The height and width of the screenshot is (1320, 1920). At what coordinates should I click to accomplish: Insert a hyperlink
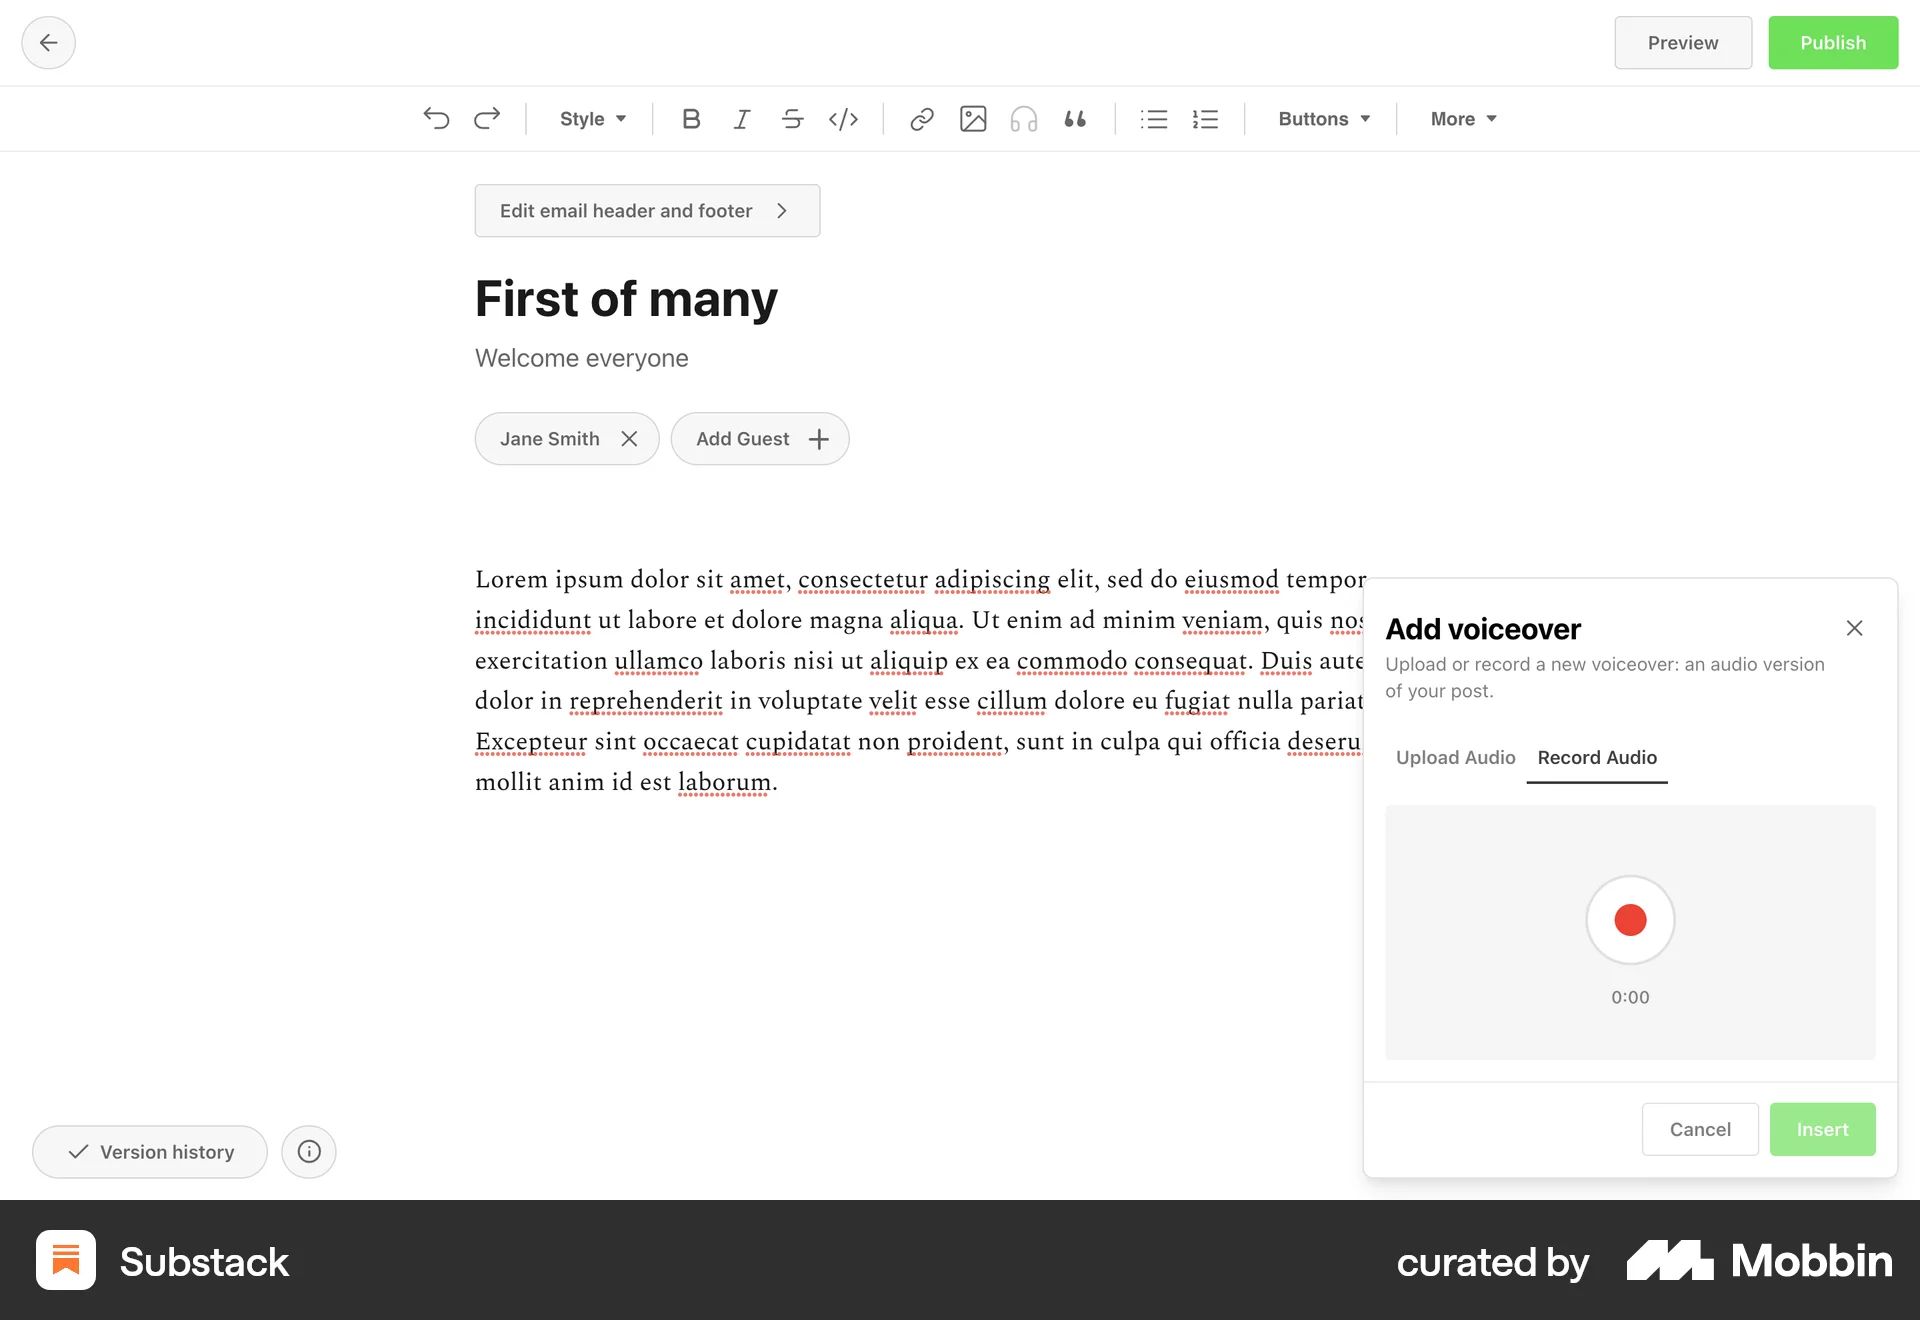[x=921, y=119]
